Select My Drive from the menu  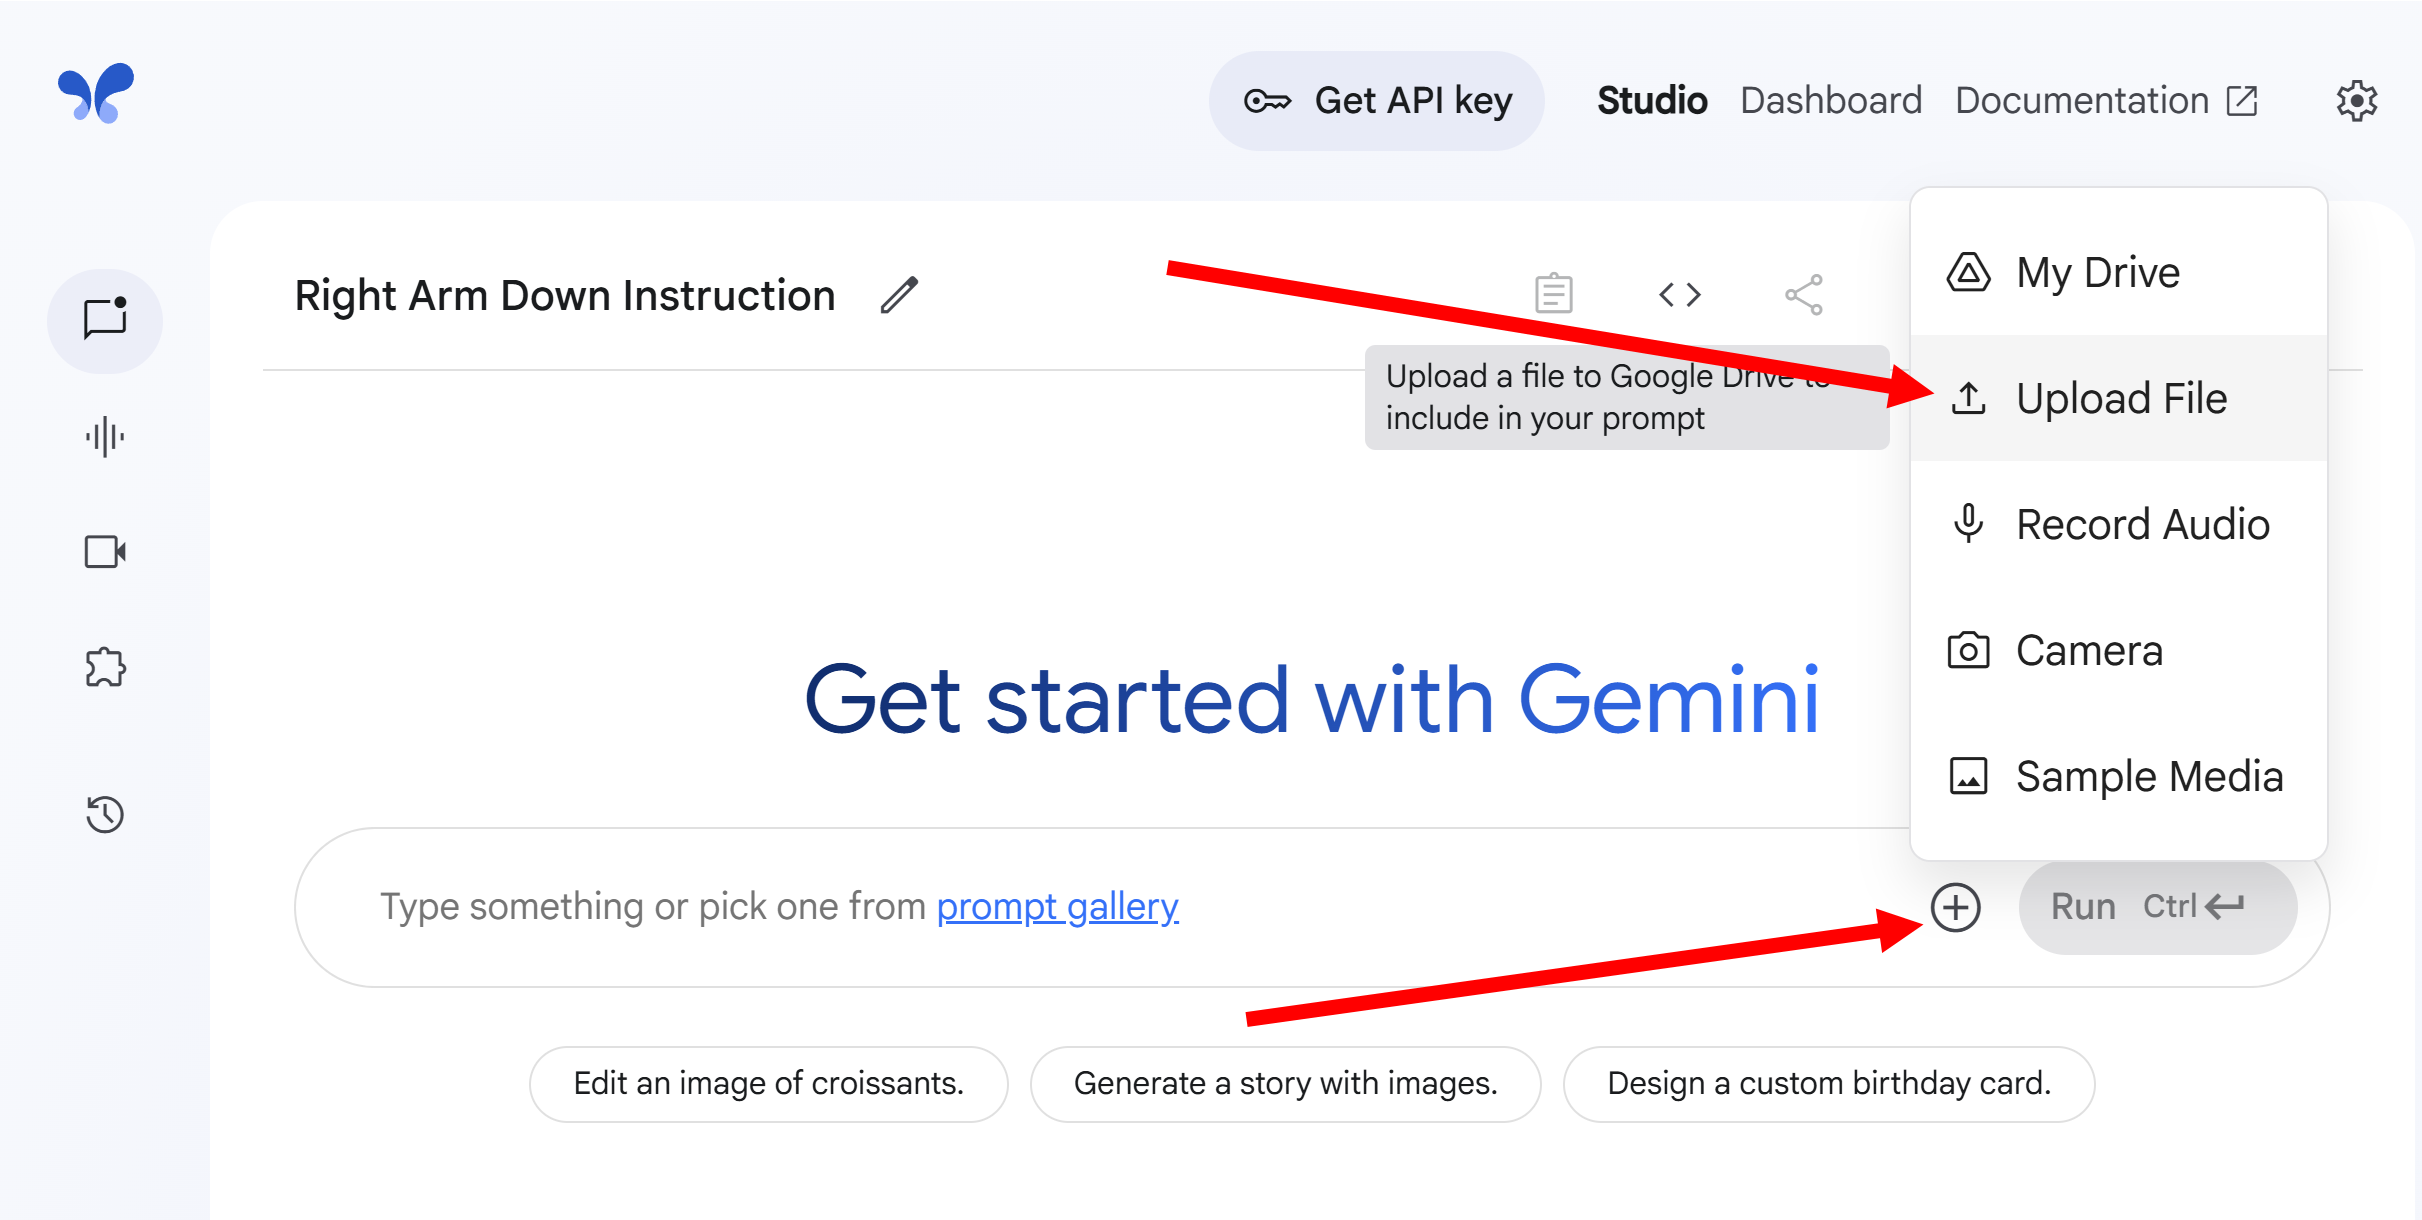pos(2097,273)
